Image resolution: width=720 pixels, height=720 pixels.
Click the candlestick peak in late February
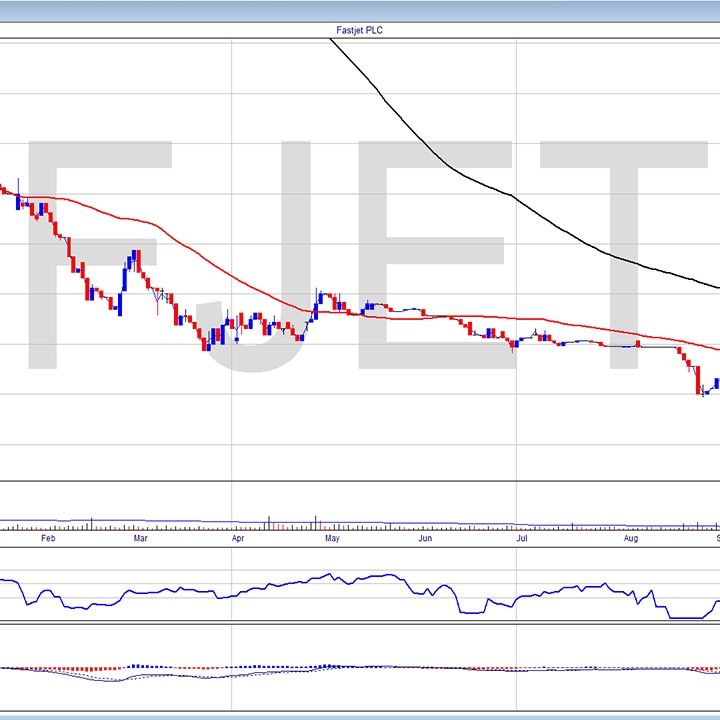click(x=135, y=256)
